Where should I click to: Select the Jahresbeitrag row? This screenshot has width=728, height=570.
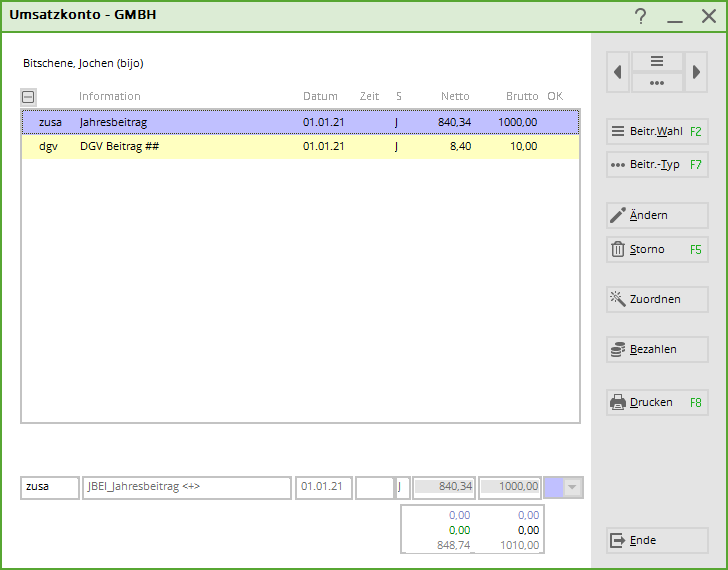pyautogui.click(x=300, y=122)
